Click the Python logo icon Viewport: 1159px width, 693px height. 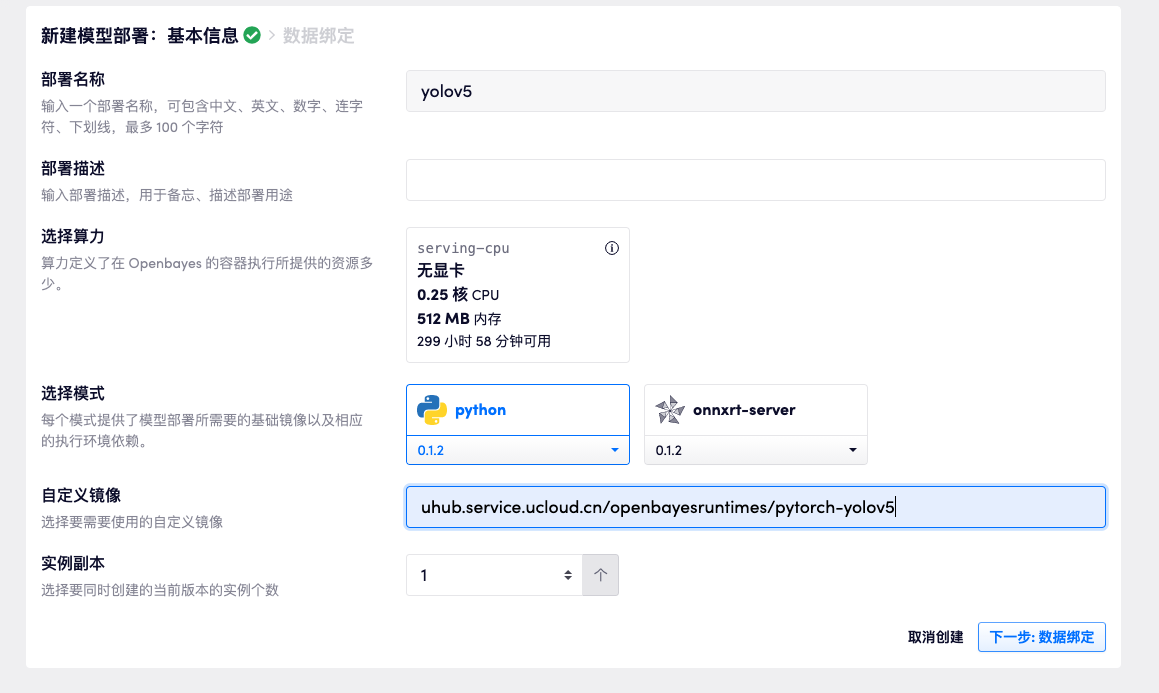pyautogui.click(x=432, y=410)
